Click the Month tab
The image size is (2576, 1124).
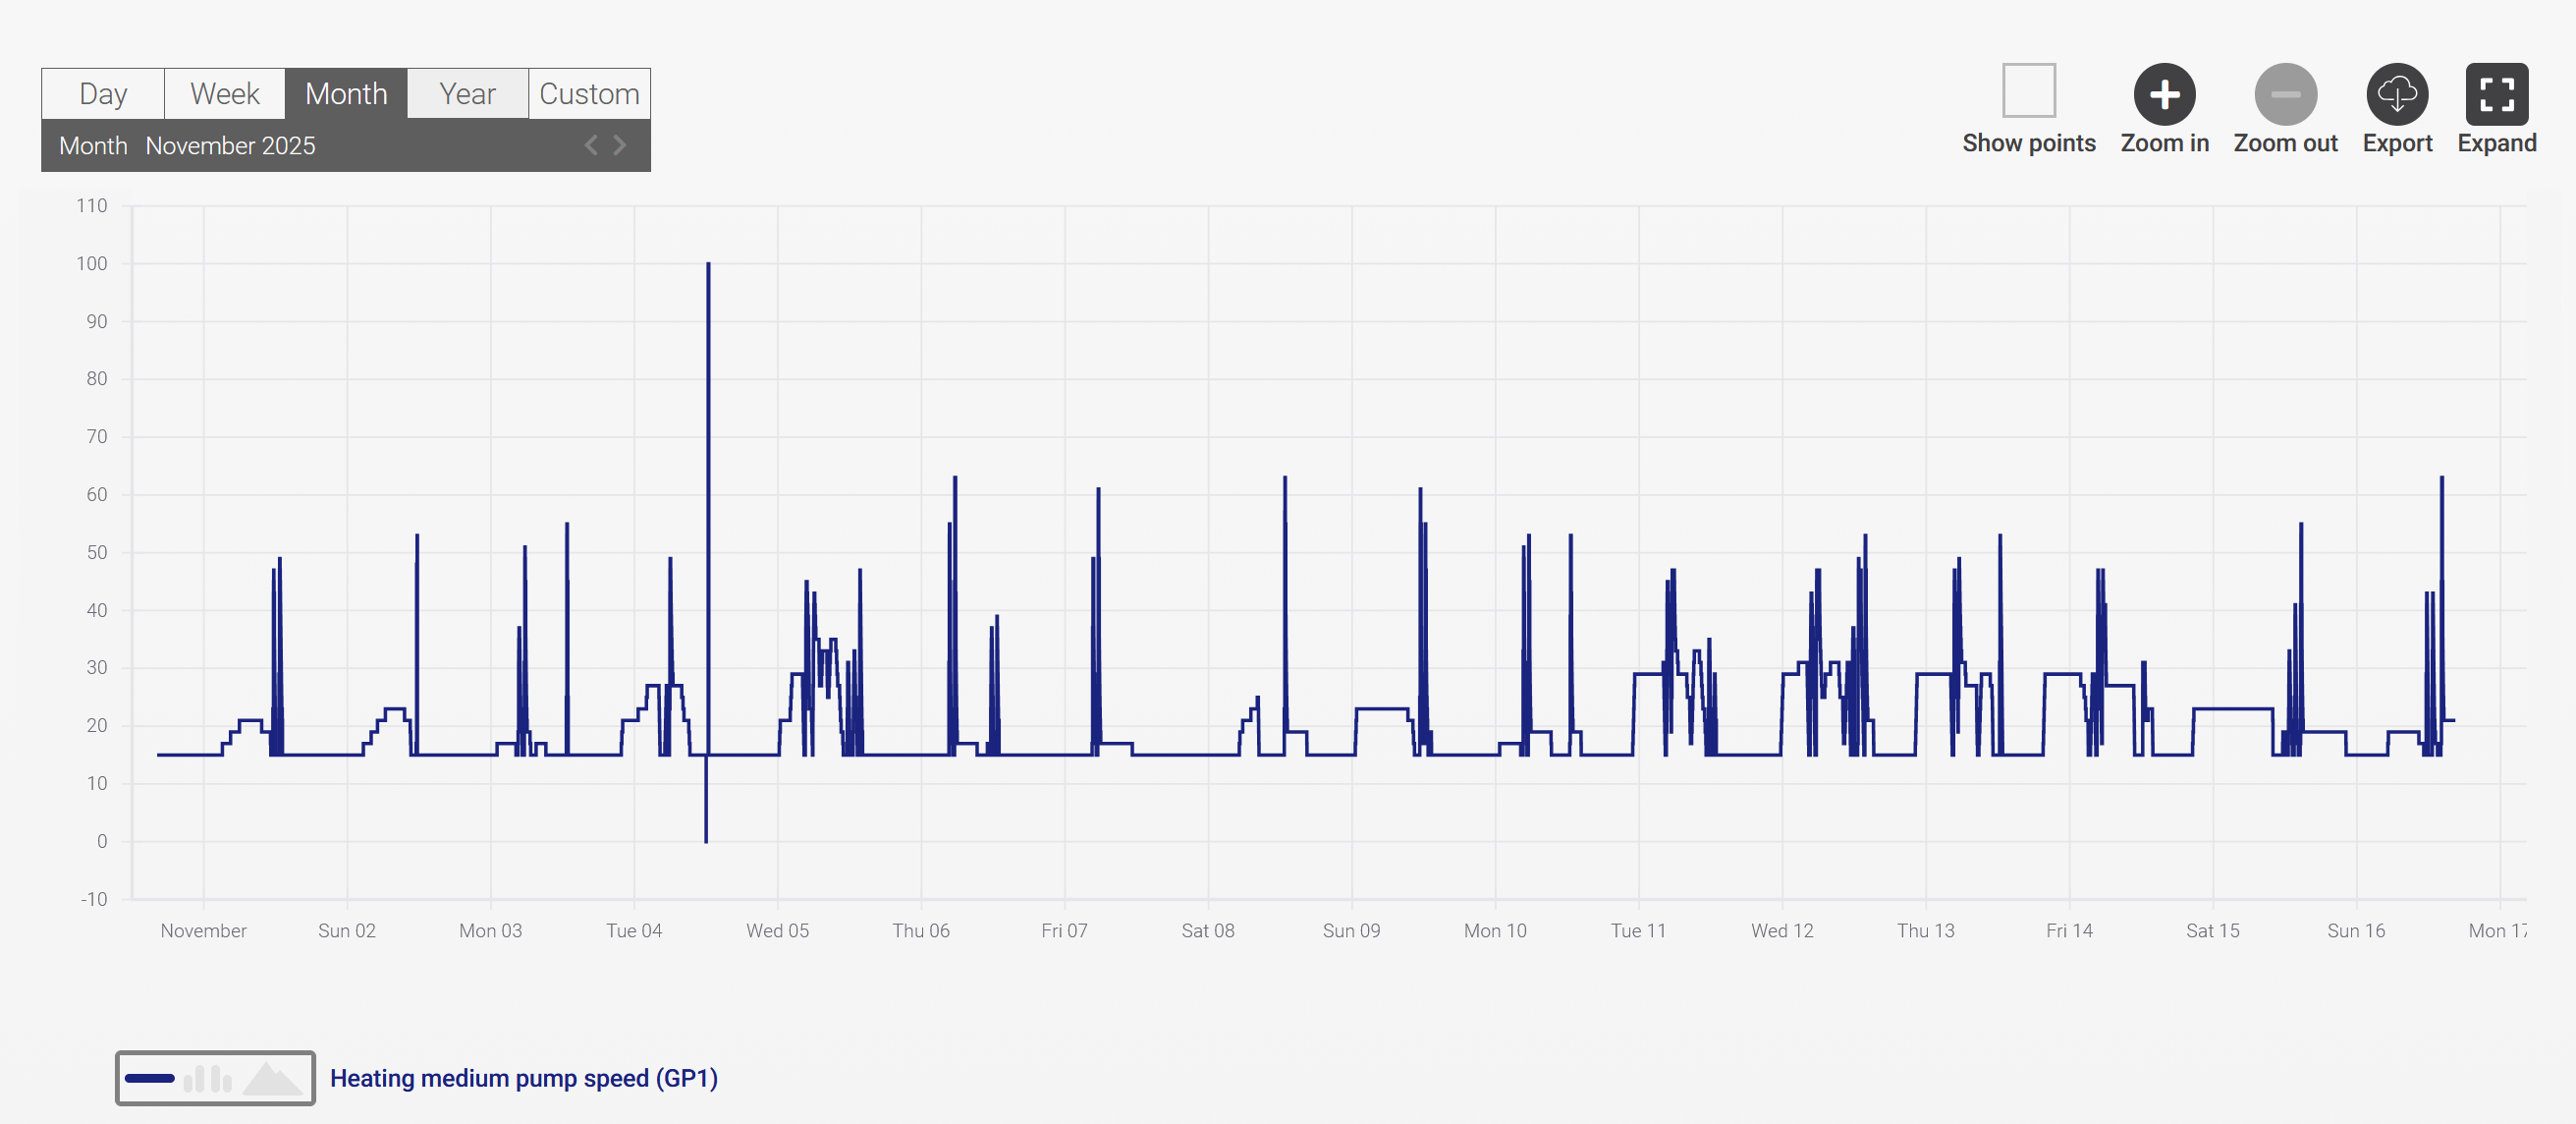pos(346,94)
